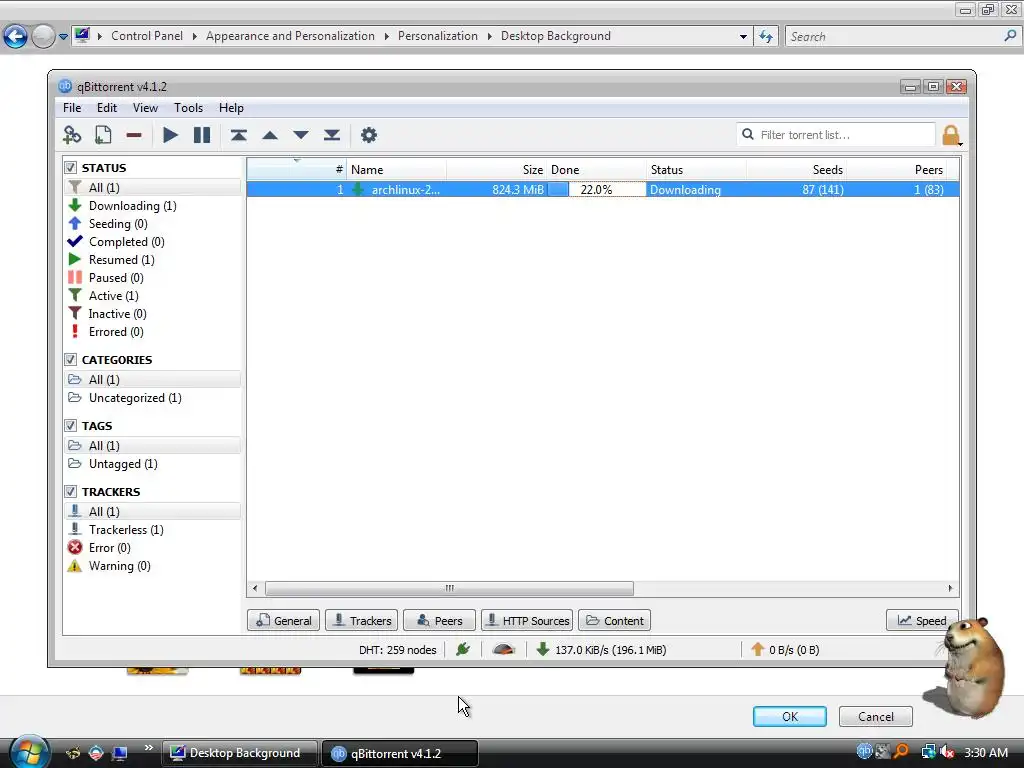Click the orange upload speed arrow in status bar
Viewport: 1024px width, 768px height.
click(758, 649)
